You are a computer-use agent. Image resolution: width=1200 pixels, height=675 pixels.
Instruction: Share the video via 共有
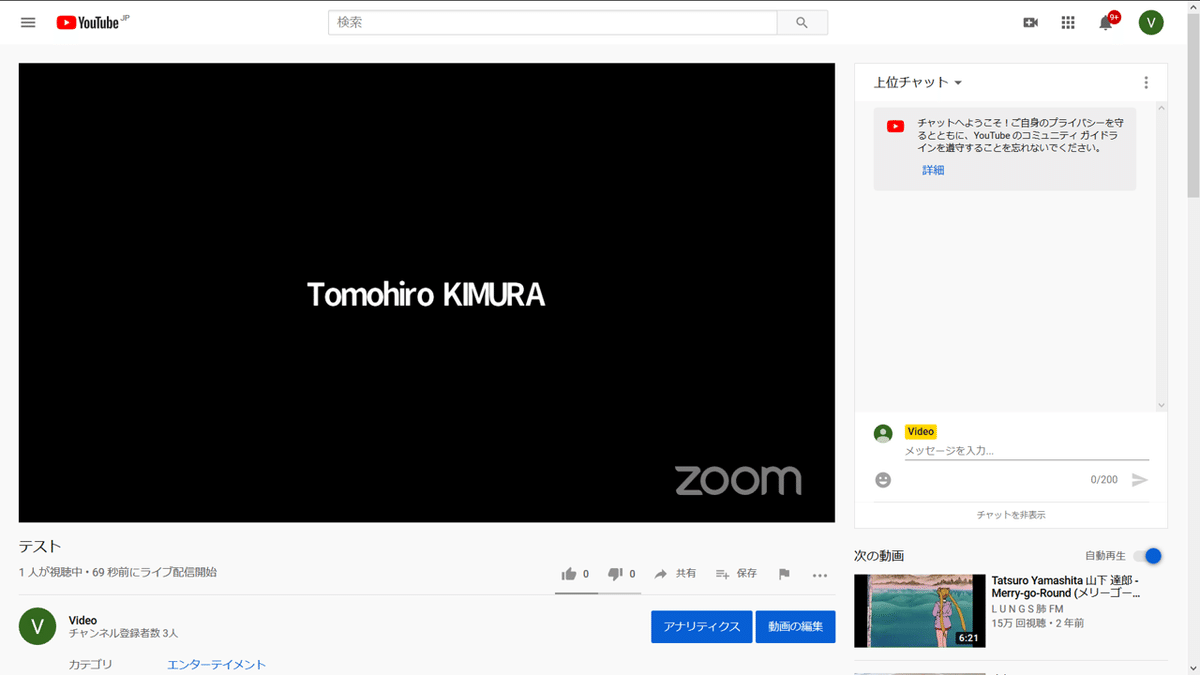coord(675,574)
